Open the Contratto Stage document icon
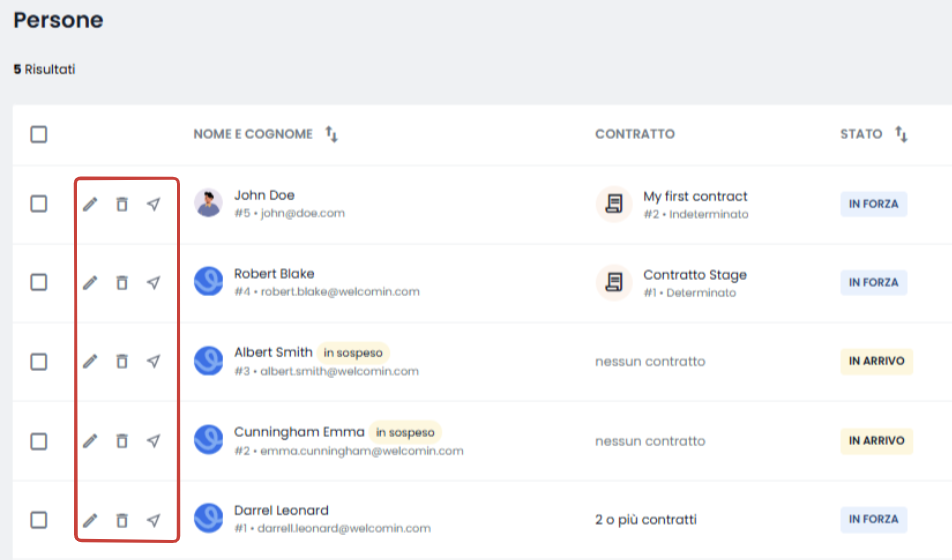 (614, 282)
